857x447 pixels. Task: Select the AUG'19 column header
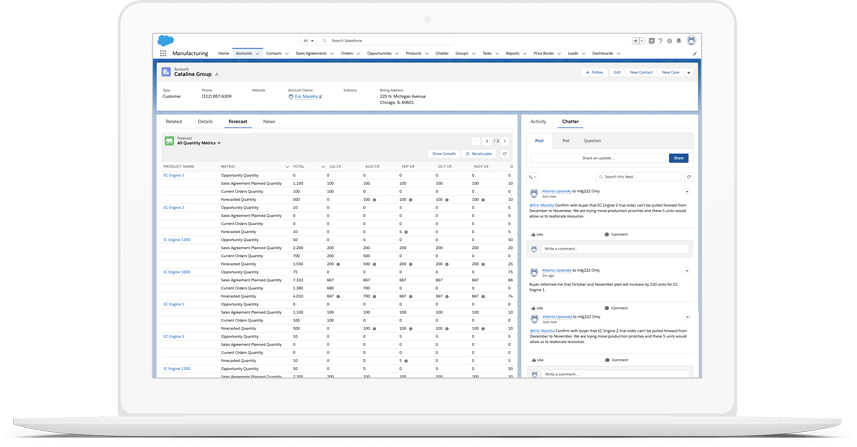(372, 167)
